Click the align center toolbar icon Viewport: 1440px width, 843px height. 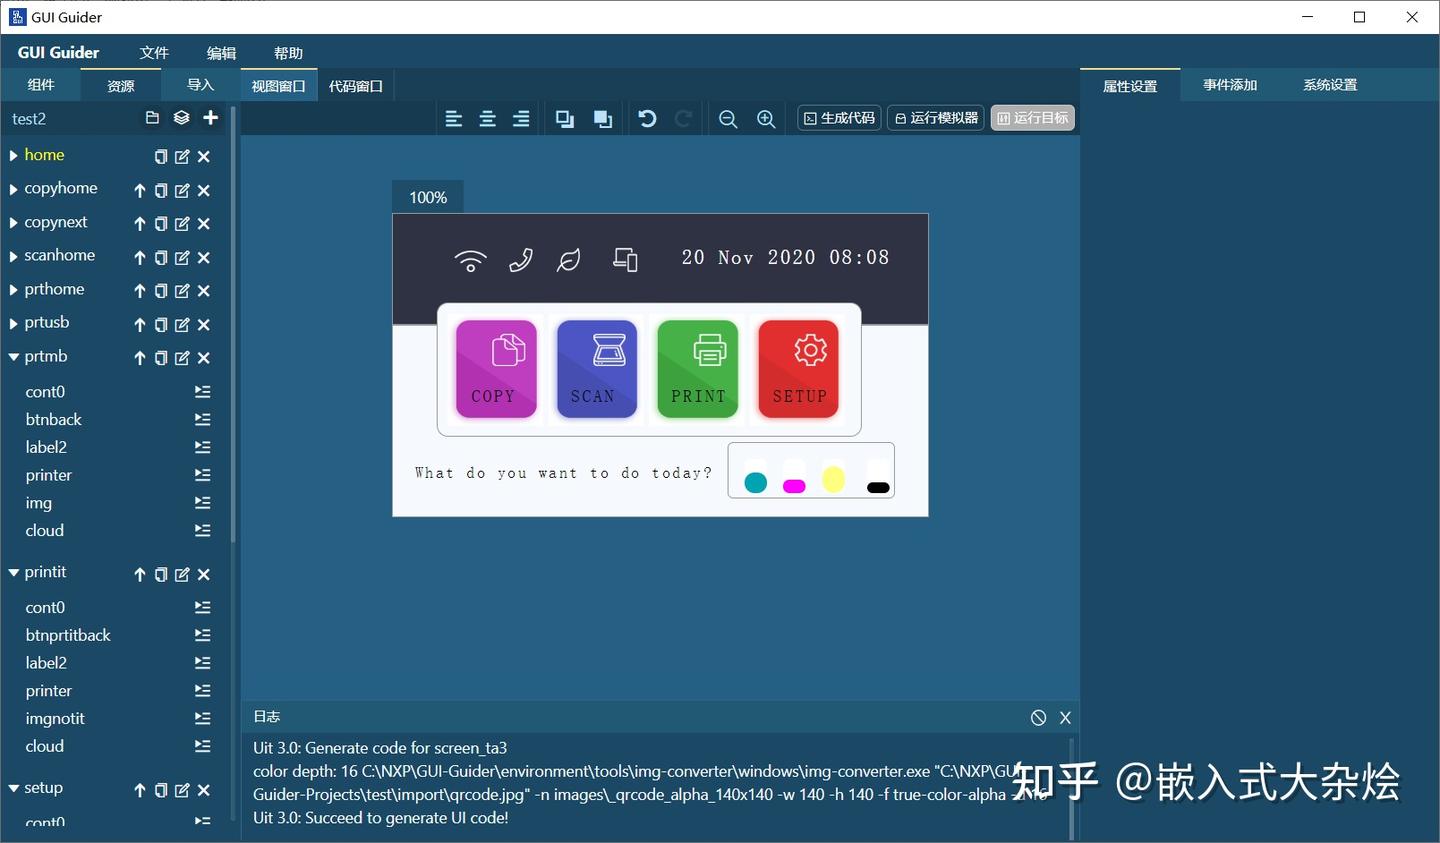pyautogui.click(x=487, y=118)
